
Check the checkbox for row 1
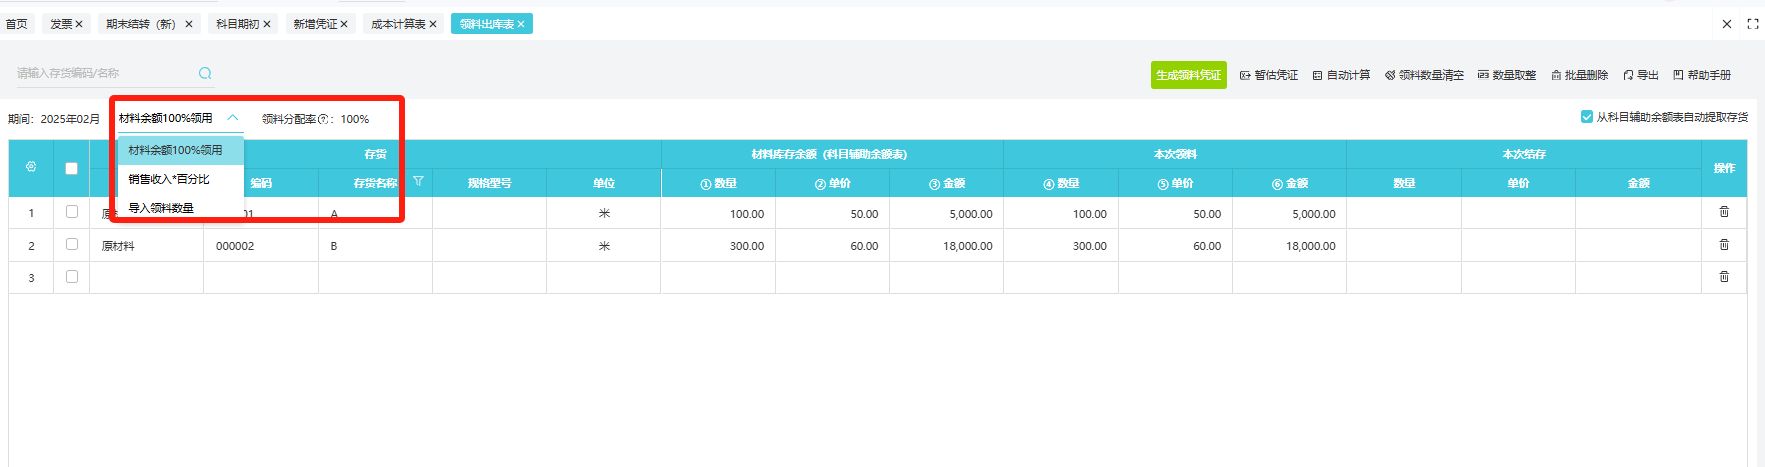tap(71, 212)
